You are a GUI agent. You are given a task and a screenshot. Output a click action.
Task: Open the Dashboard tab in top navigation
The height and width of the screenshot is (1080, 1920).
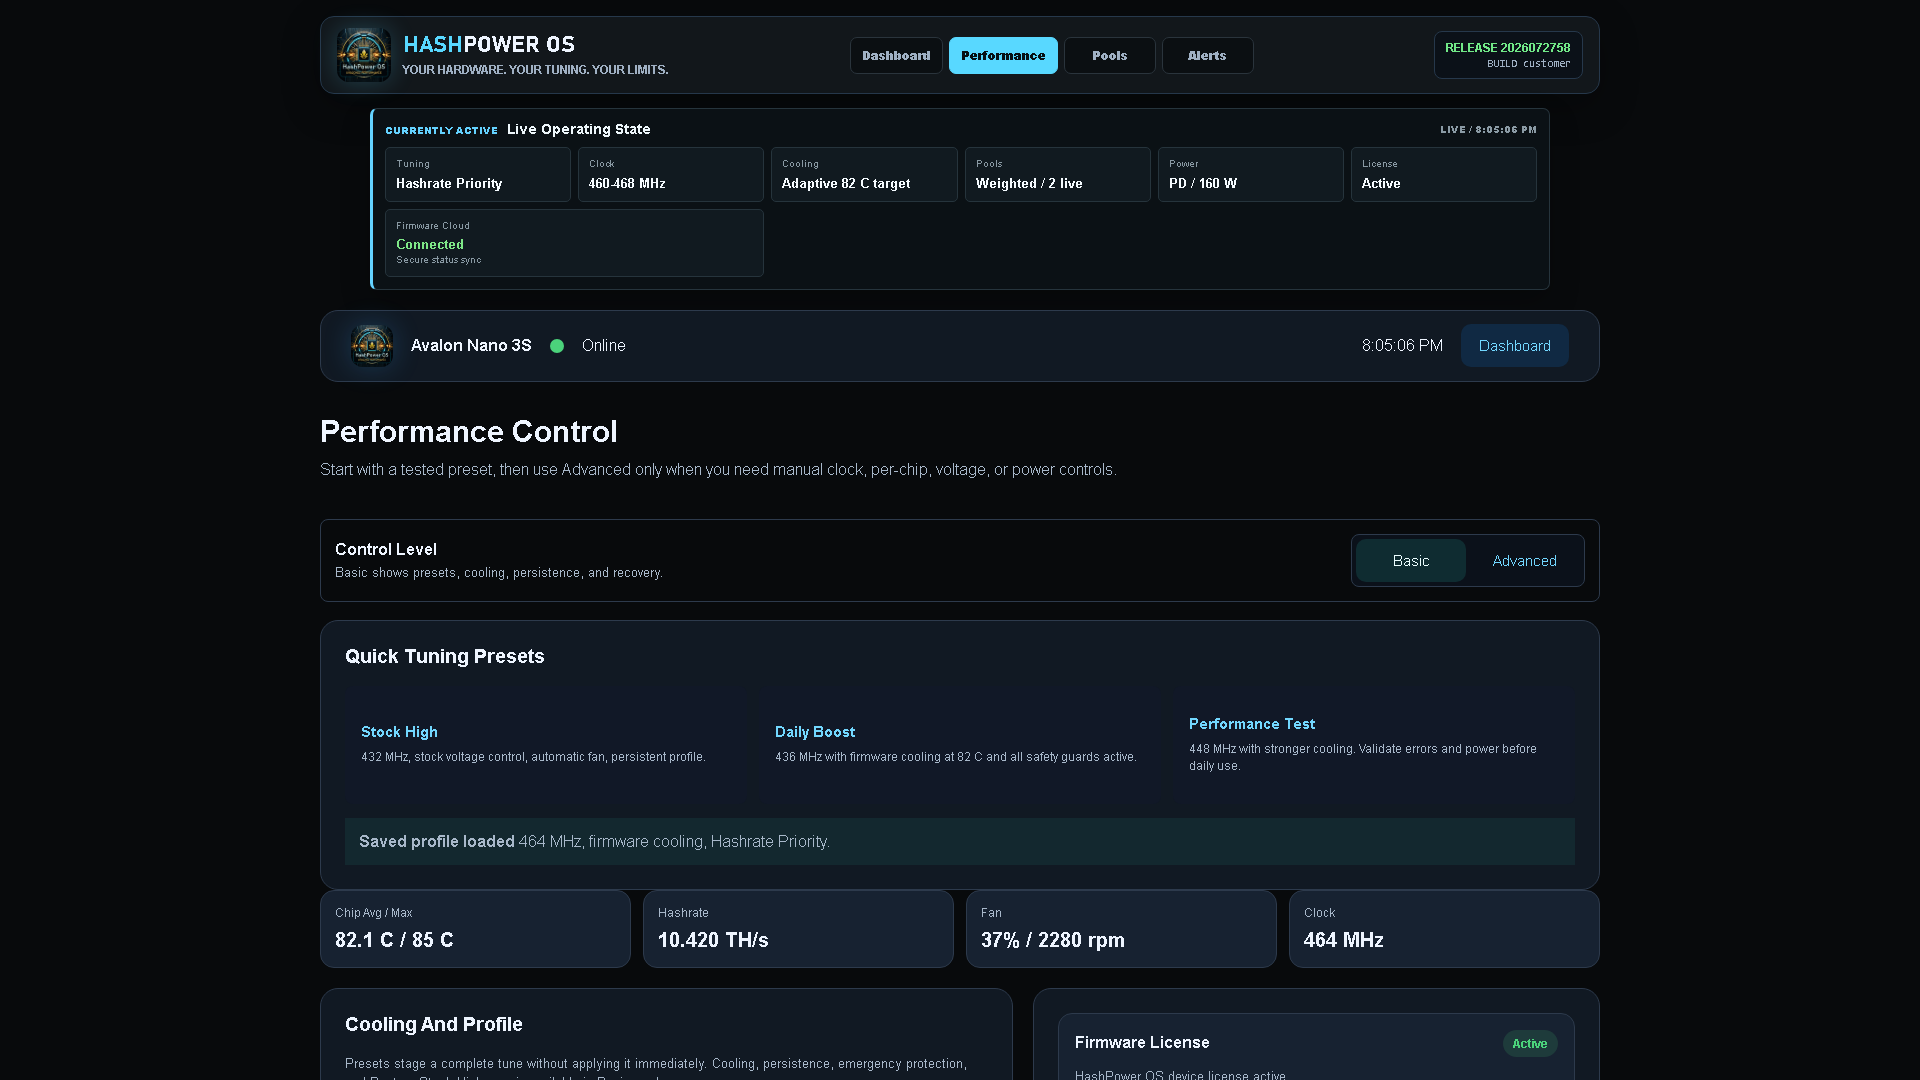(x=896, y=56)
